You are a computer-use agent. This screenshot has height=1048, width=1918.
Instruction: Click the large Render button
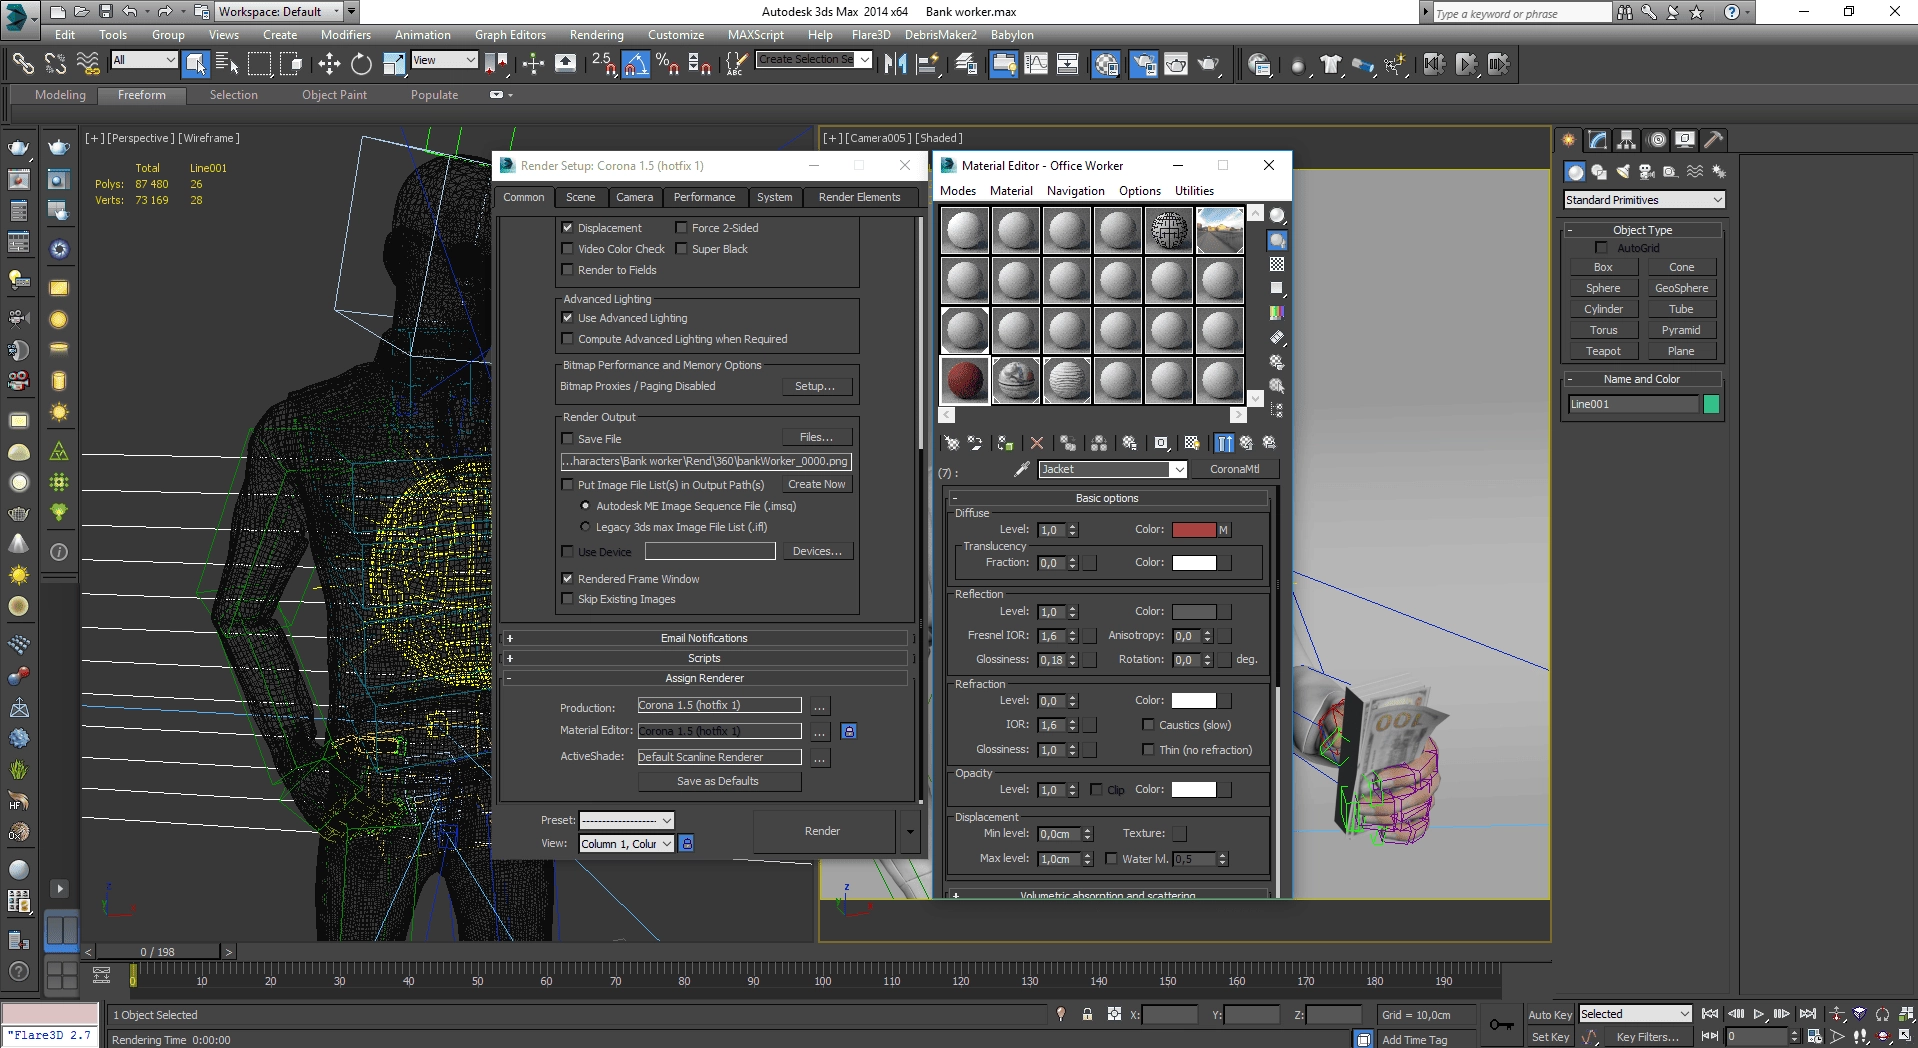coord(822,831)
